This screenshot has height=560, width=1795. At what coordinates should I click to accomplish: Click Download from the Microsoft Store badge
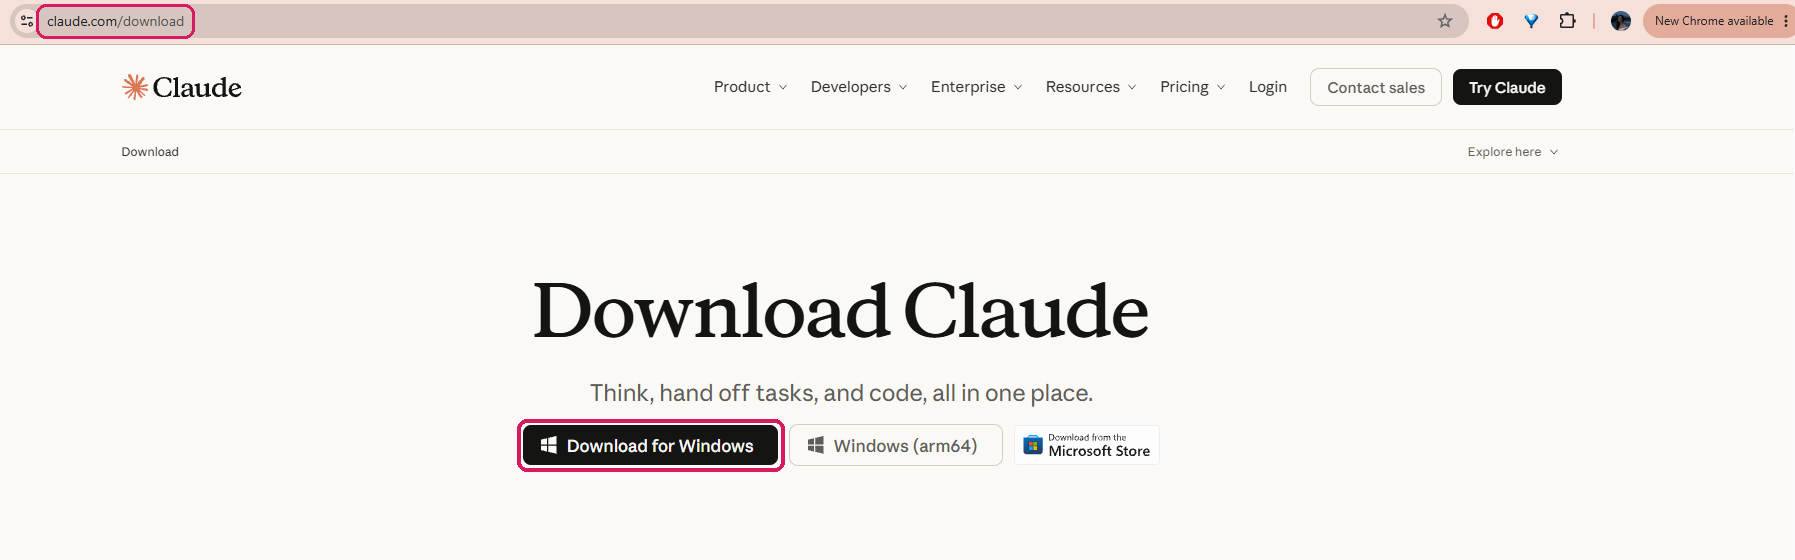[1087, 445]
